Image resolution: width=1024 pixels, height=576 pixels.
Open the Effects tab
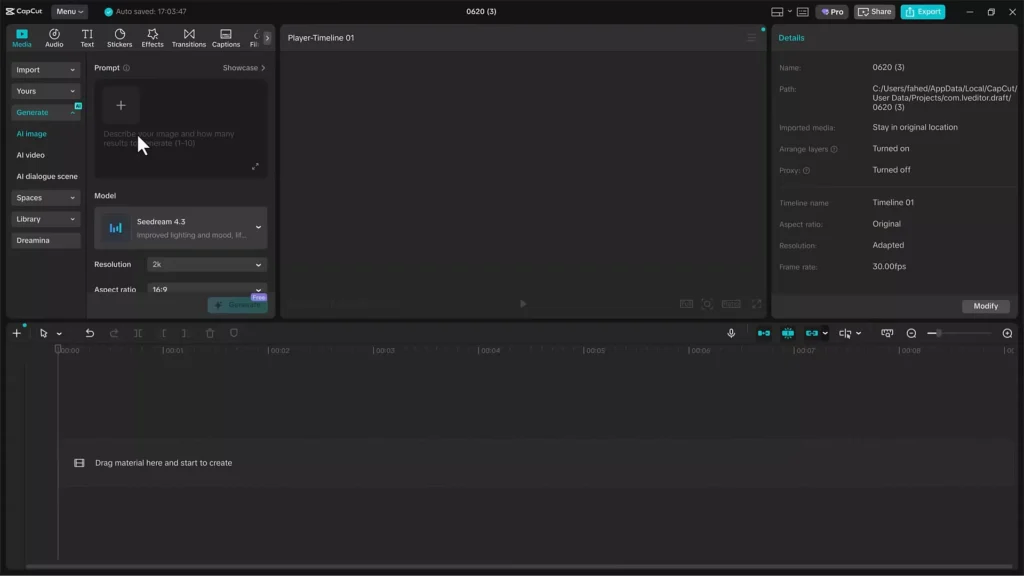tap(152, 38)
